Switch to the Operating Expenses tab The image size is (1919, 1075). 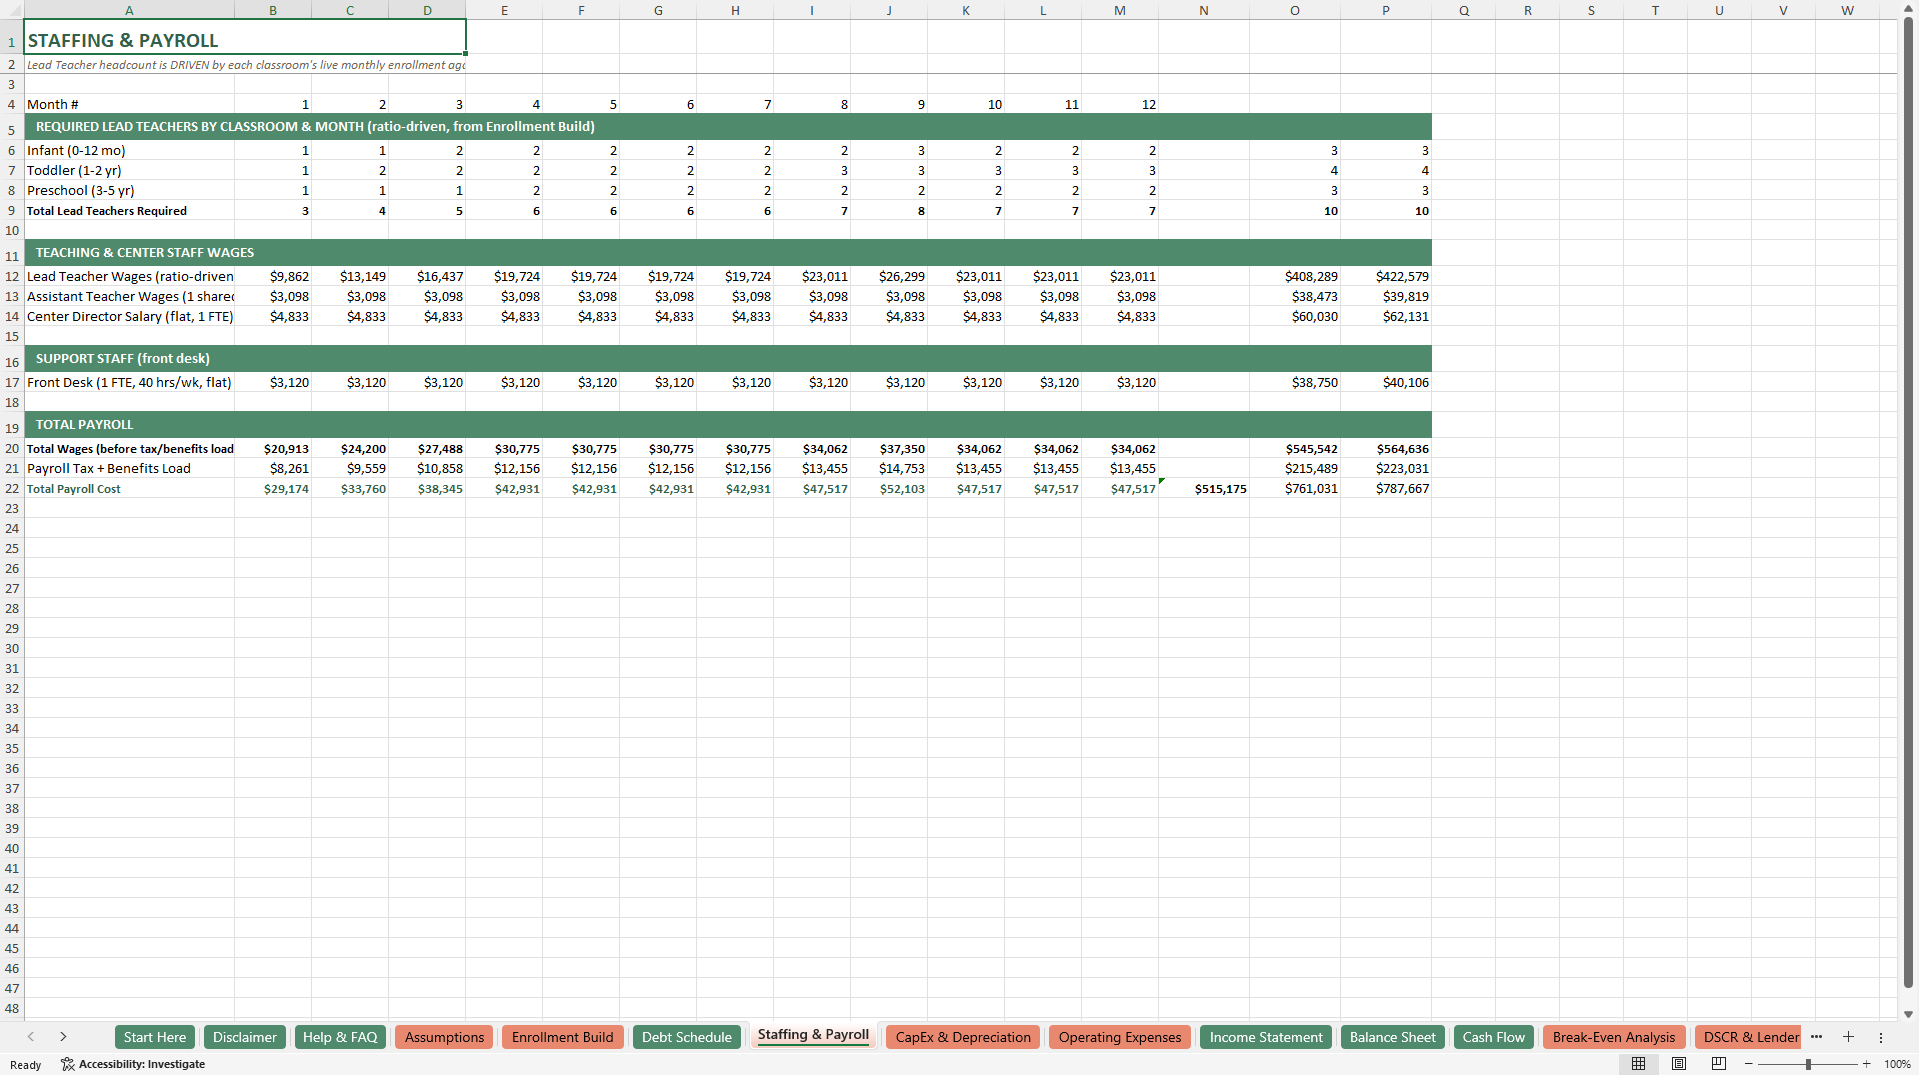pos(1120,1037)
